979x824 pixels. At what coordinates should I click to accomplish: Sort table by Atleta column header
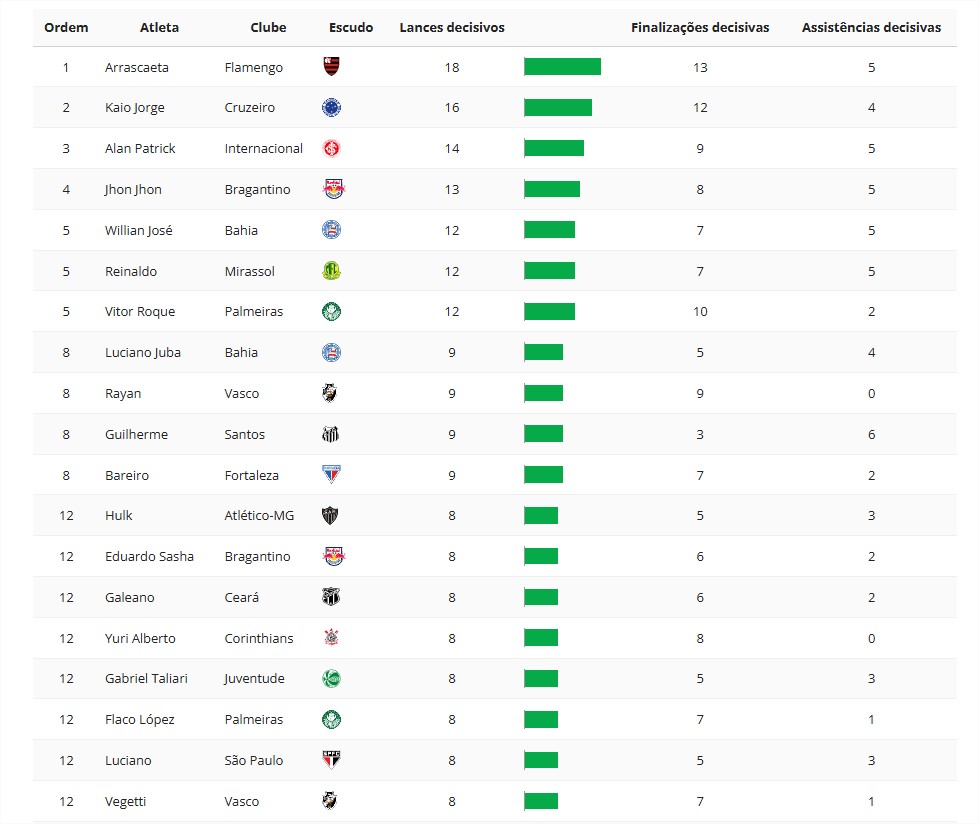click(x=159, y=28)
